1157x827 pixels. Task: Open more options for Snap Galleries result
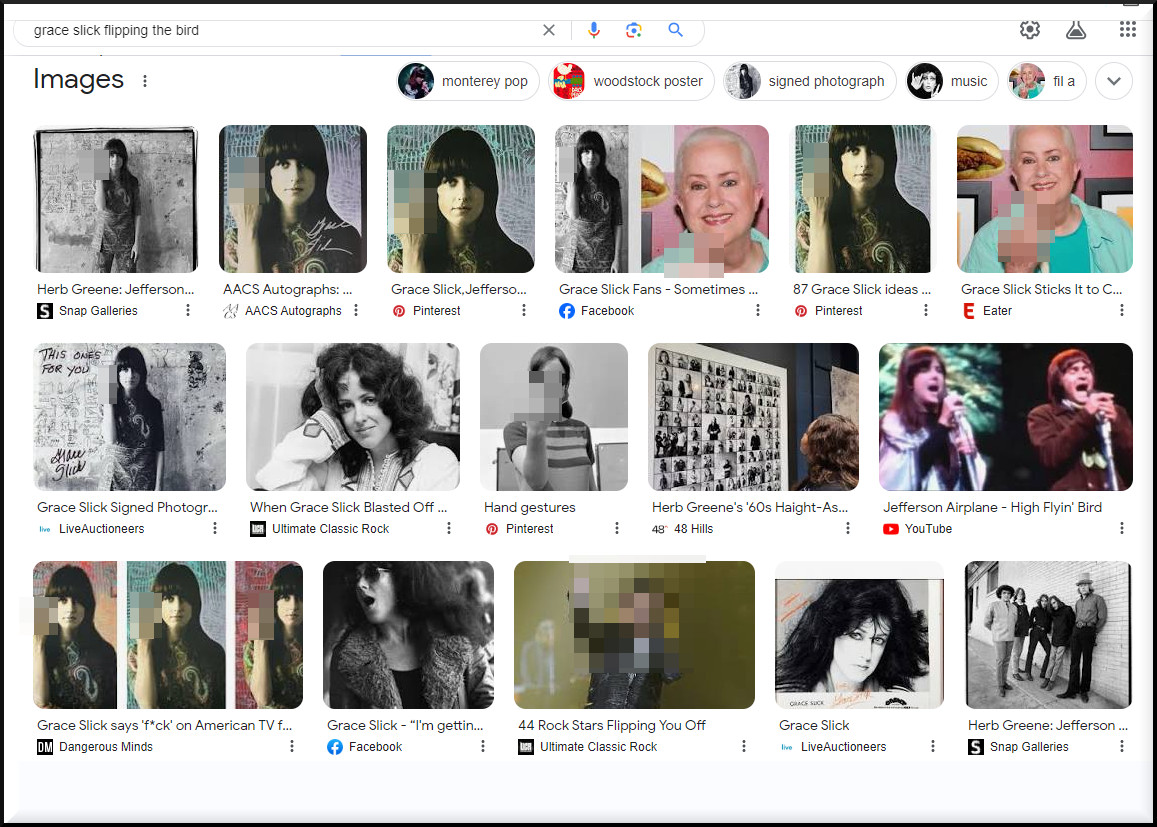(187, 311)
